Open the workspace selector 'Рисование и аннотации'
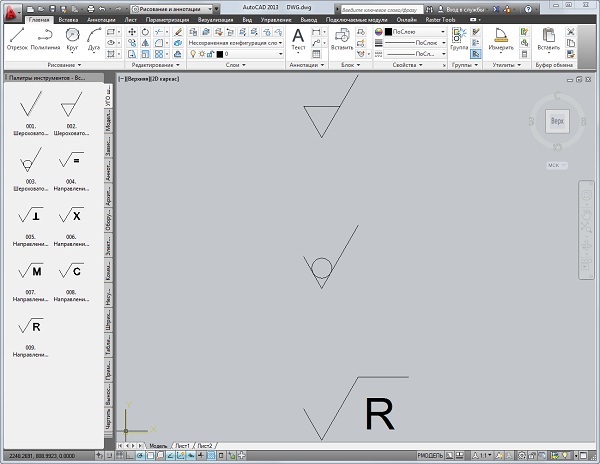Image resolution: width=600 pixels, height=464 pixels. tap(173, 7)
